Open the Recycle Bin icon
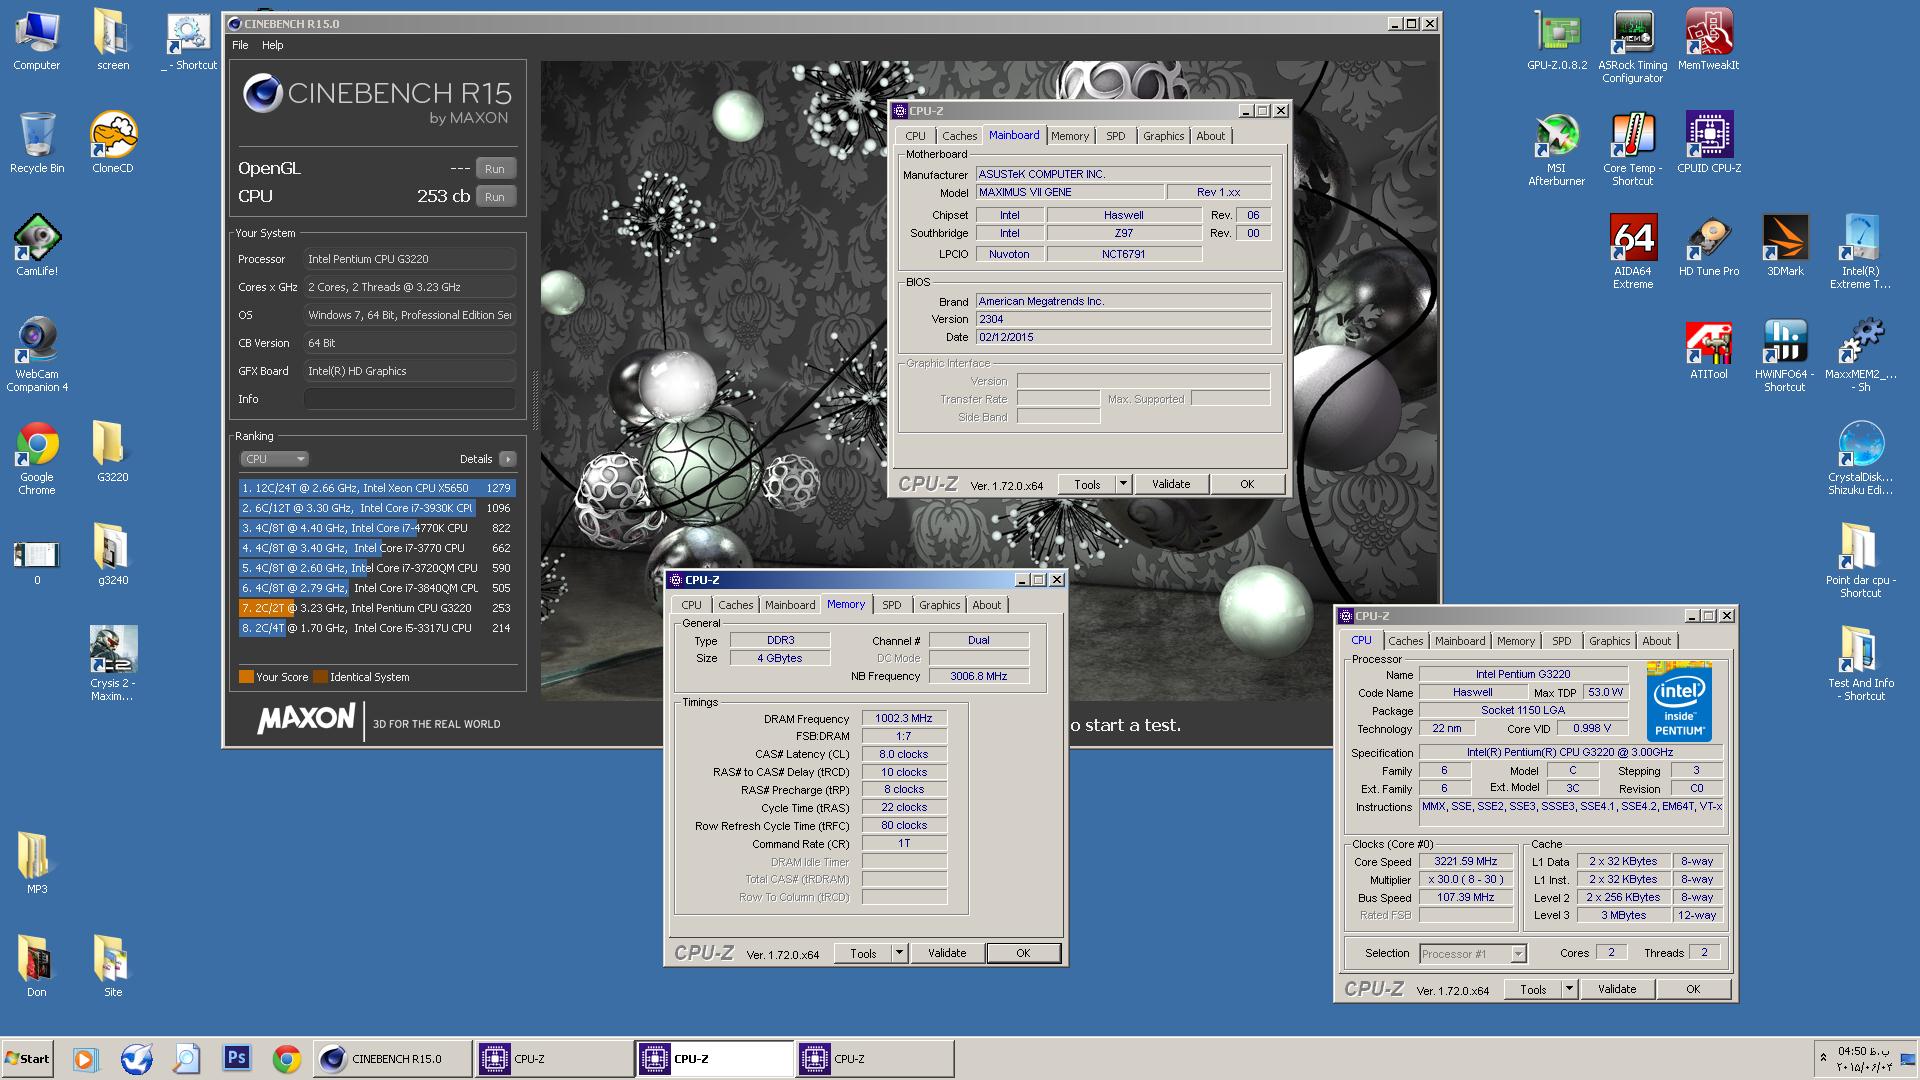Screen dimensions: 1920x1080 (x=37, y=143)
